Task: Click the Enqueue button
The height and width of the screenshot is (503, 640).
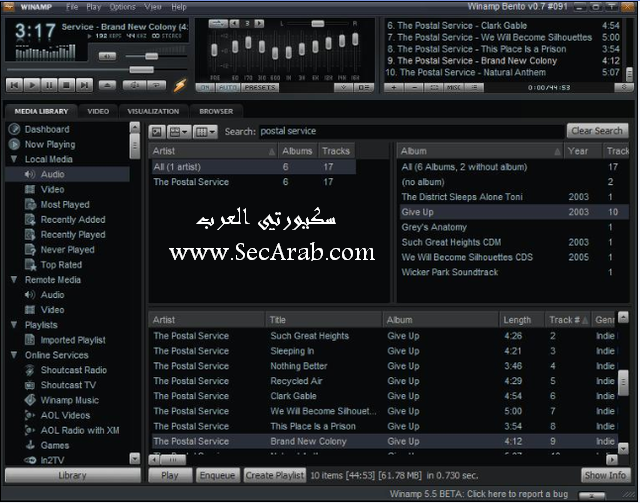Action: (217, 476)
